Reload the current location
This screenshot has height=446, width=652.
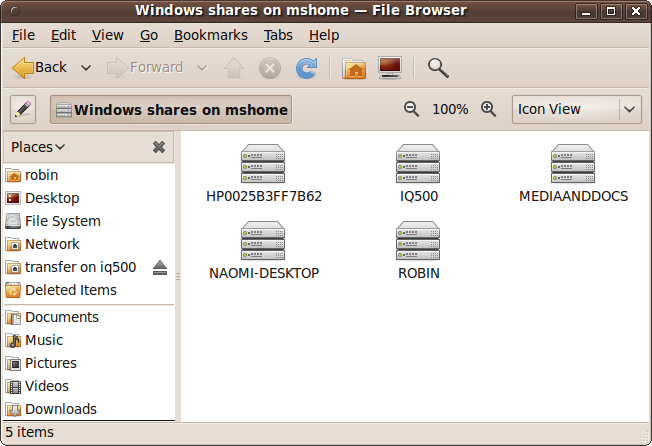point(306,68)
